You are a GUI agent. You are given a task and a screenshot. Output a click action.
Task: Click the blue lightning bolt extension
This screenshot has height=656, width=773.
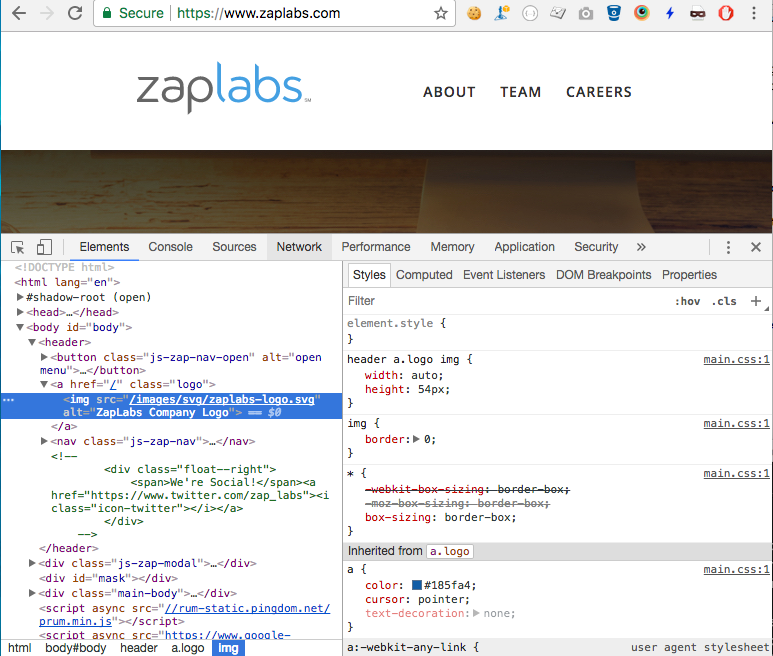[669, 13]
